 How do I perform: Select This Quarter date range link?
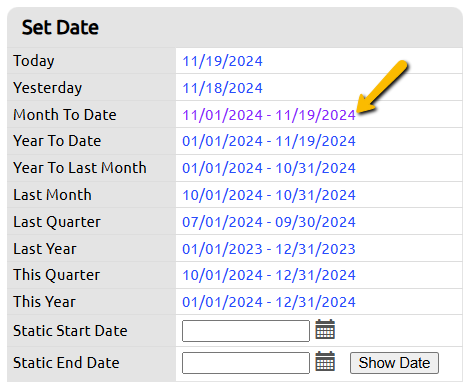[269, 275]
